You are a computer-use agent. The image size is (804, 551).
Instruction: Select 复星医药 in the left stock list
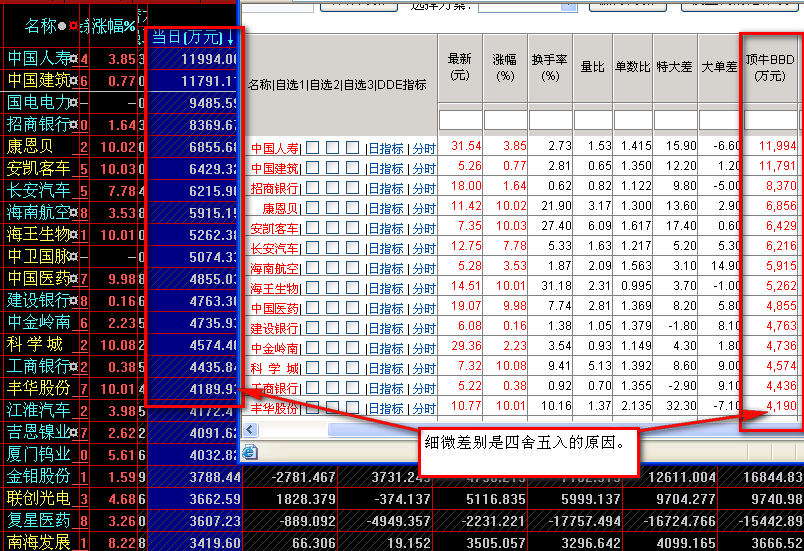tap(39, 520)
